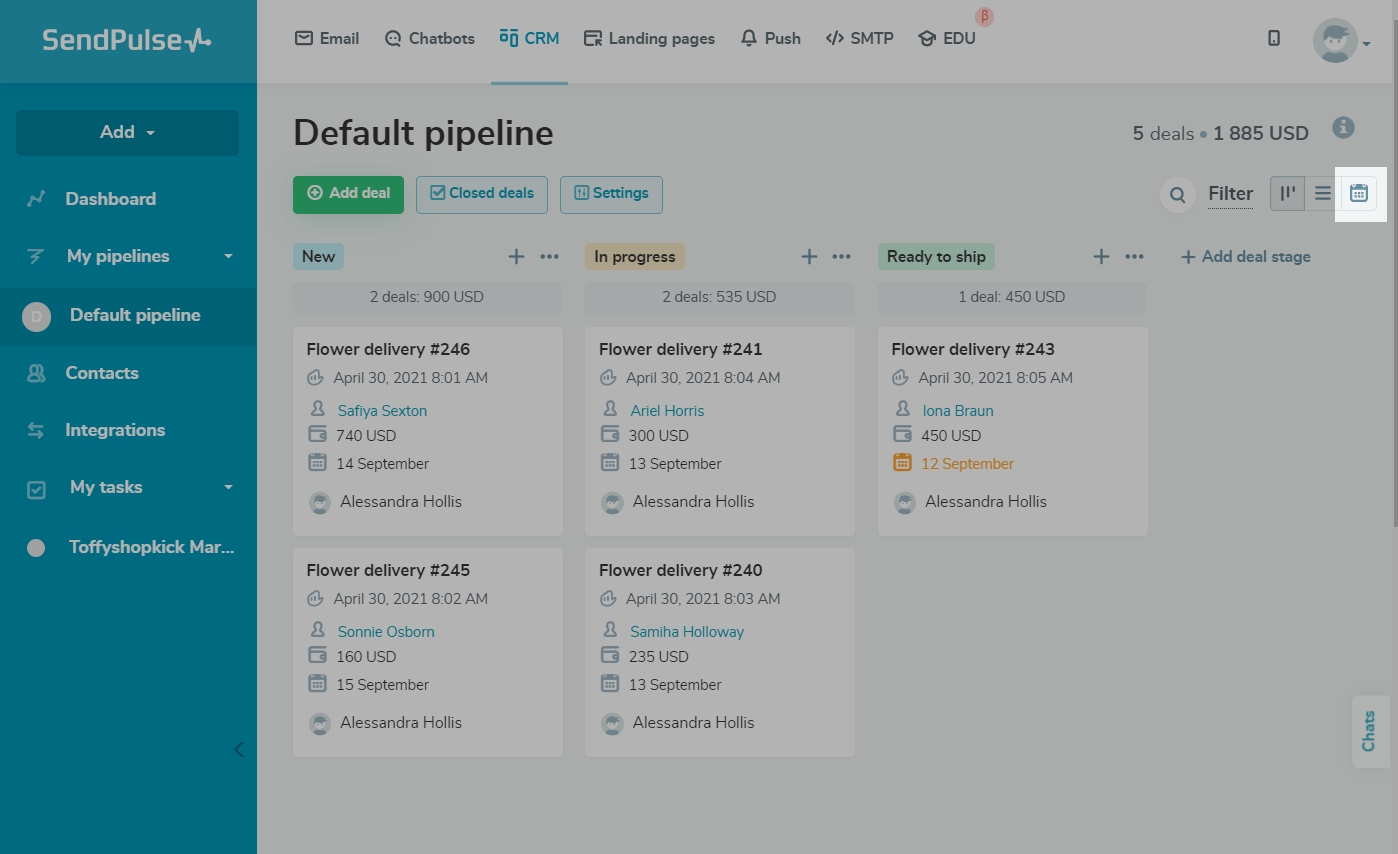
Task: Open contact Safiya Sexton
Action: pyautogui.click(x=381, y=410)
